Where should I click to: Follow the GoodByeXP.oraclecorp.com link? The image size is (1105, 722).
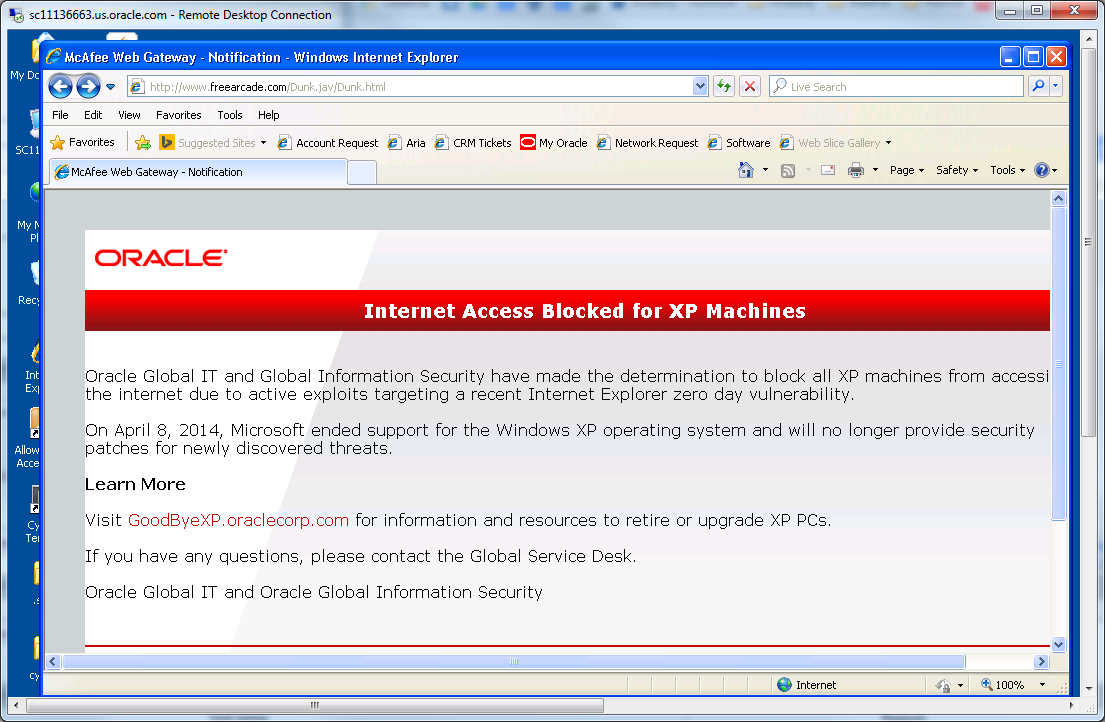(238, 520)
